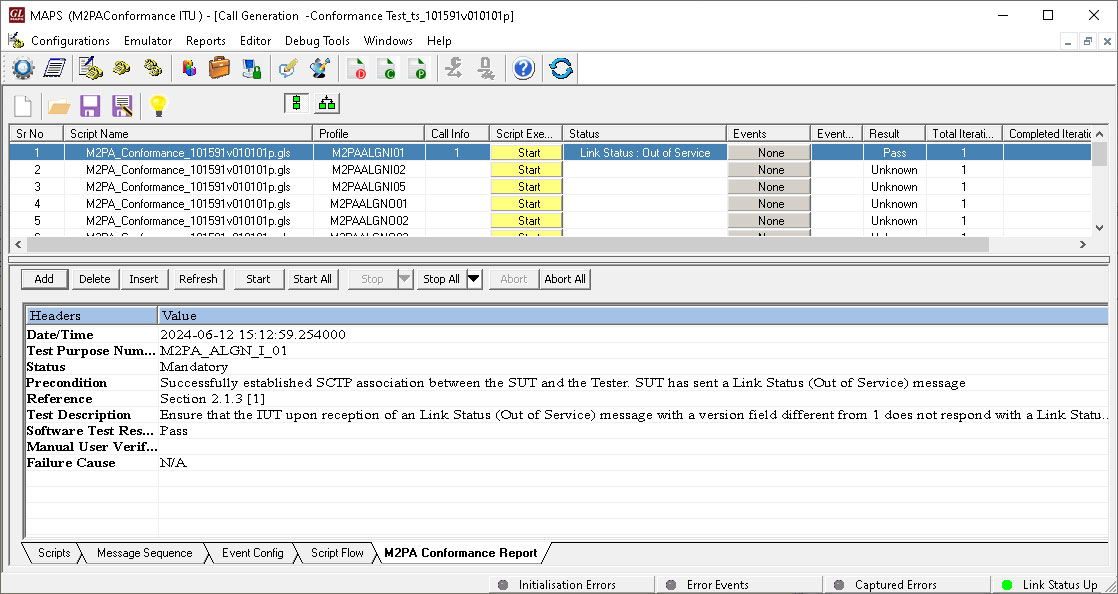Click the Script Name column header

tap(188, 133)
